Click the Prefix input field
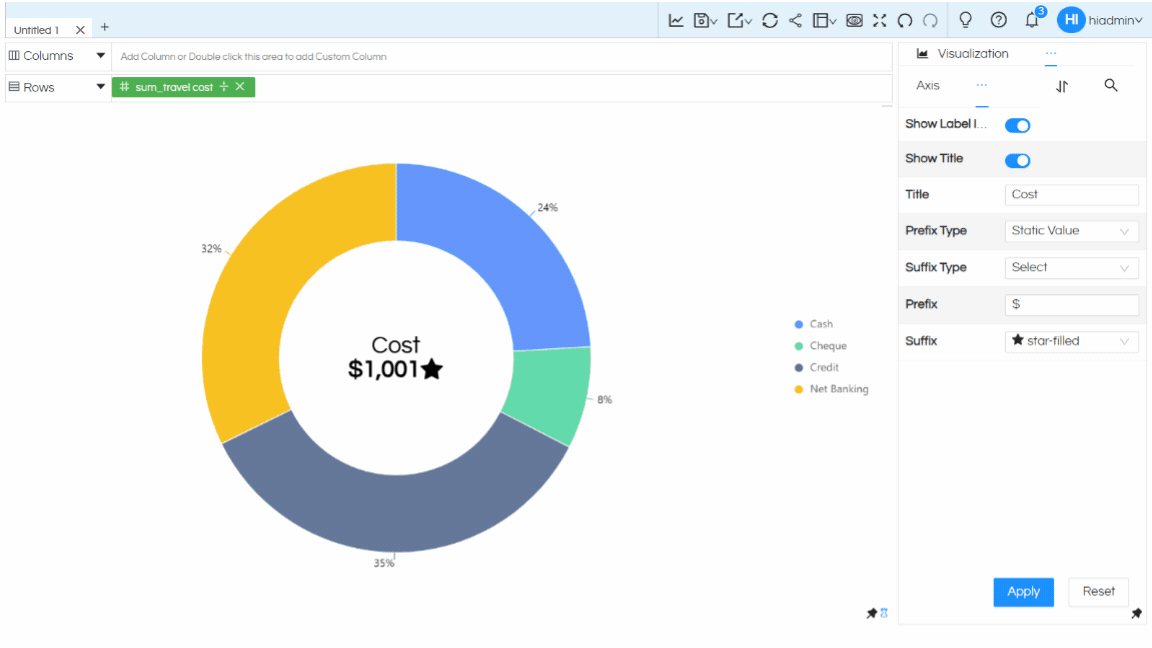 (x=1071, y=304)
